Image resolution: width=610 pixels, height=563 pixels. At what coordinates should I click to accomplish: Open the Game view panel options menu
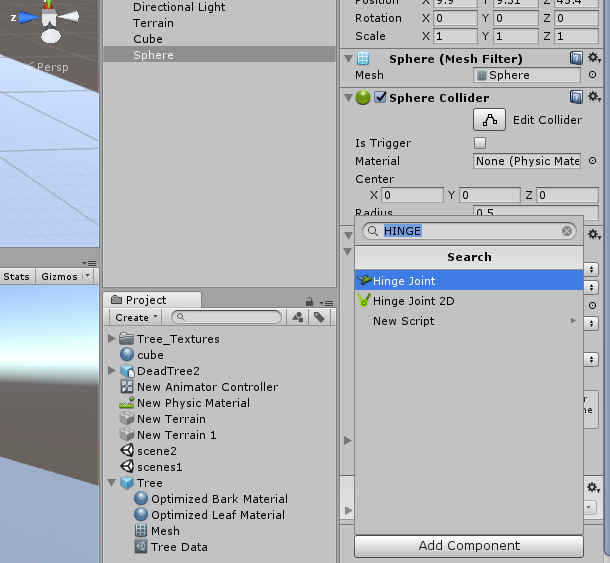(x=89, y=263)
